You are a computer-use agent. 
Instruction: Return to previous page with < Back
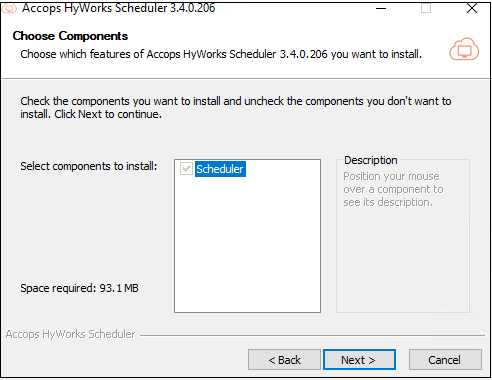284,360
